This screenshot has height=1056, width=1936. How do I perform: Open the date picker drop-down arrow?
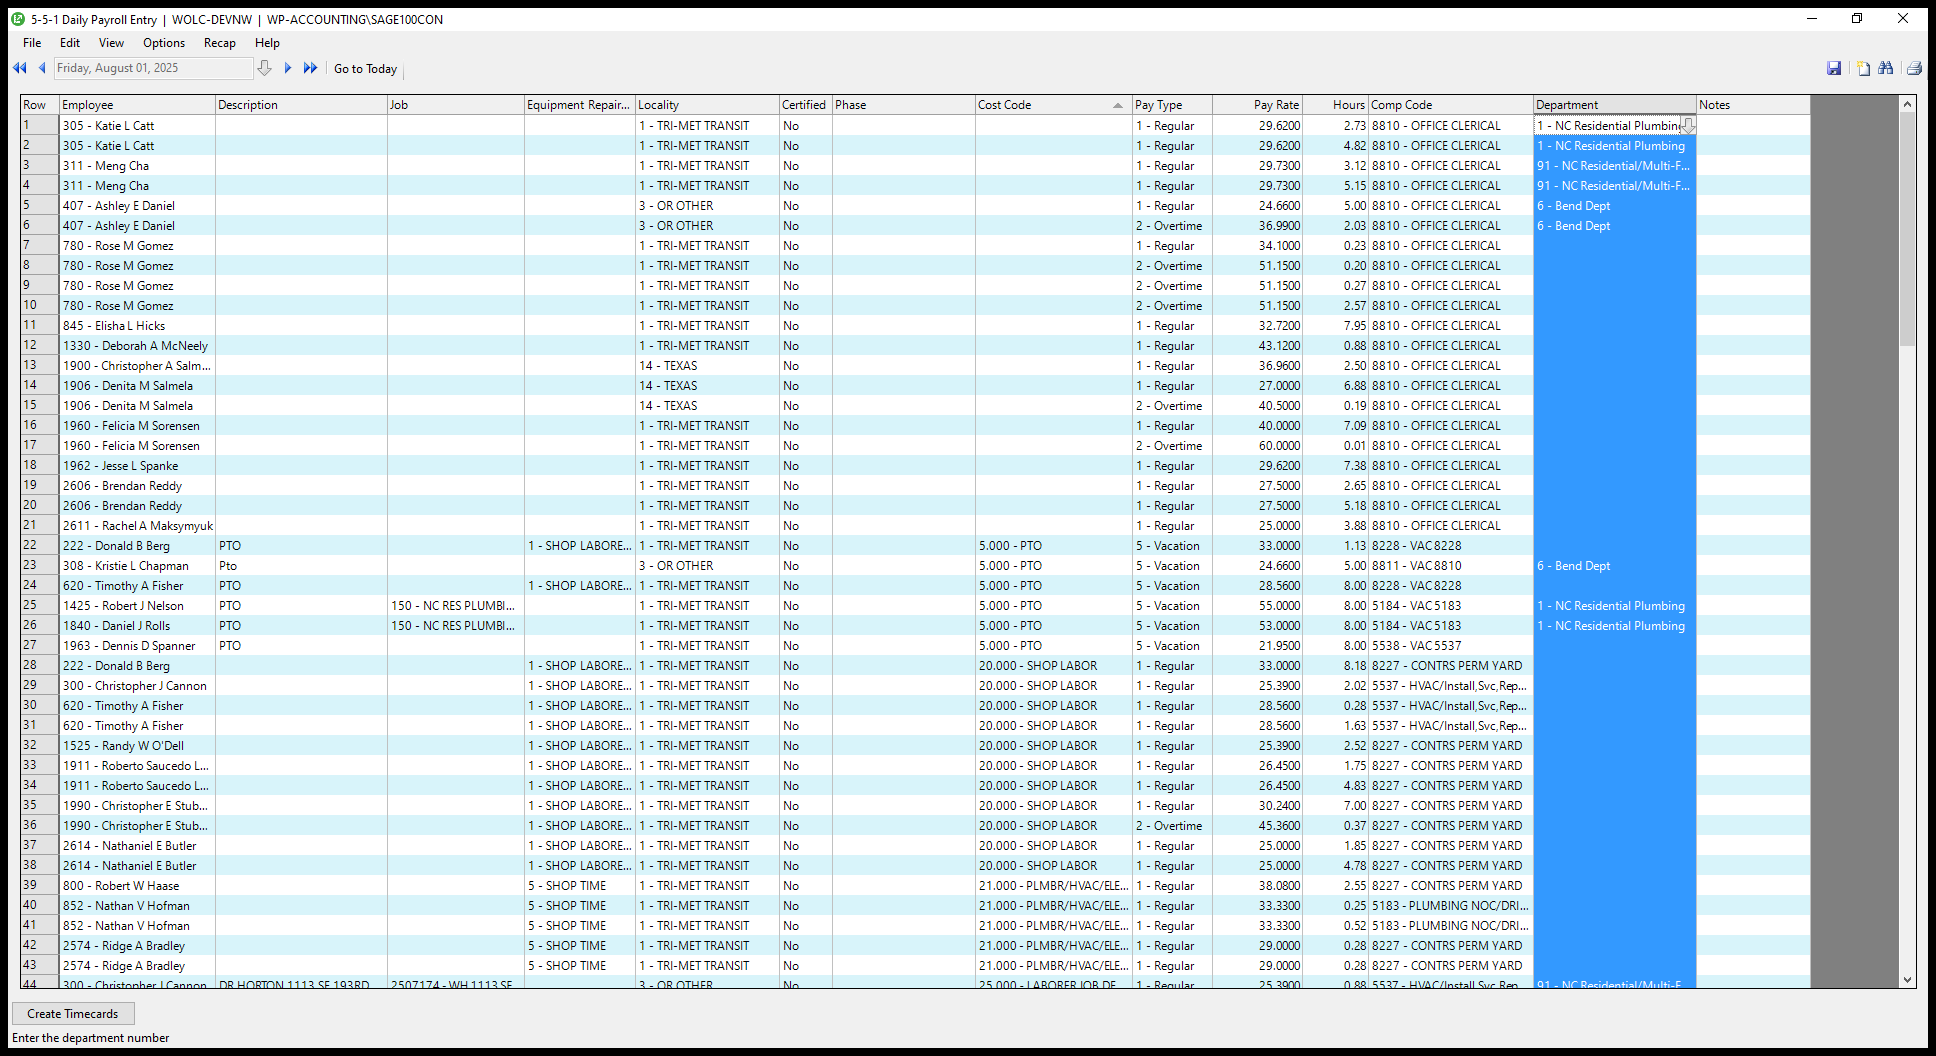(x=264, y=68)
